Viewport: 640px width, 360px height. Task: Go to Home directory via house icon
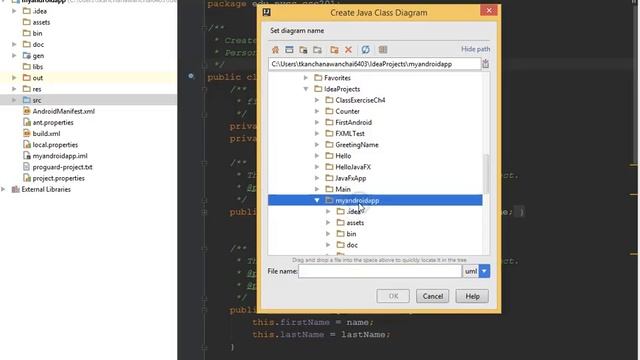click(x=275, y=50)
